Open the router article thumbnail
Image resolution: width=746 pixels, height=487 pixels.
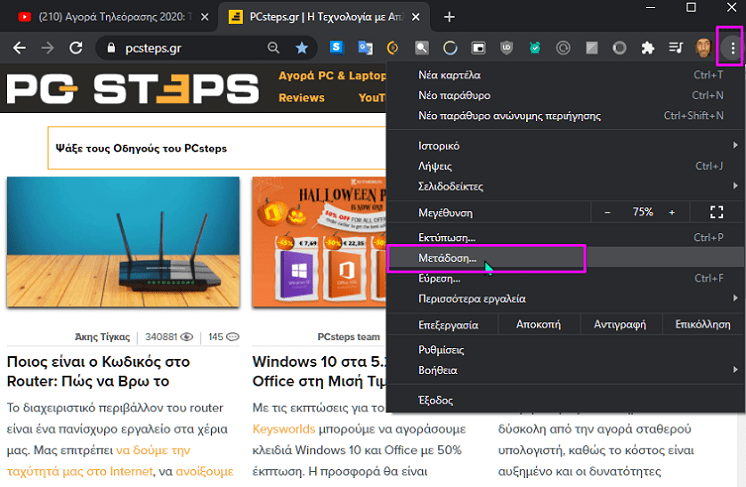point(123,242)
